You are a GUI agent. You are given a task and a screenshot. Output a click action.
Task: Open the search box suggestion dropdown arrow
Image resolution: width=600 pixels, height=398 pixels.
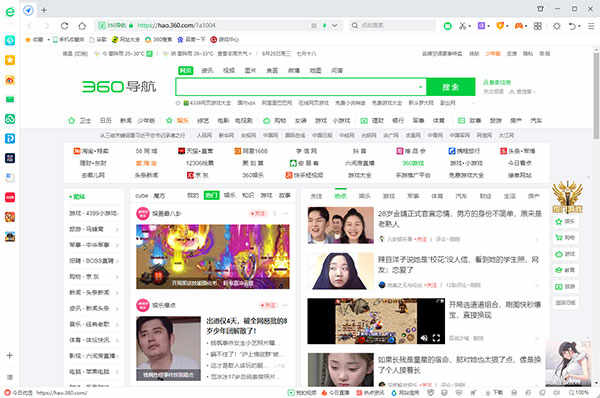tap(420, 87)
